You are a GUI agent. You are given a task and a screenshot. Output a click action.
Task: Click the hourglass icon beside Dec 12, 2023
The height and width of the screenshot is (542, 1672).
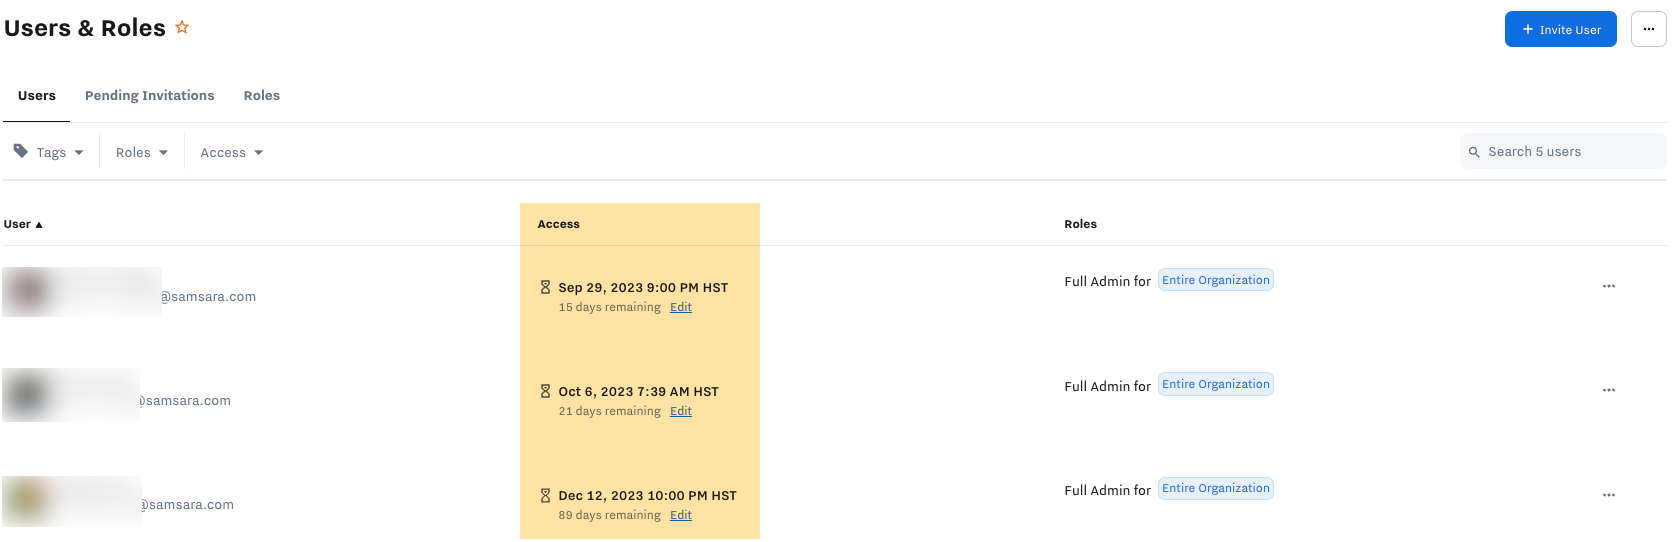click(545, 495)
